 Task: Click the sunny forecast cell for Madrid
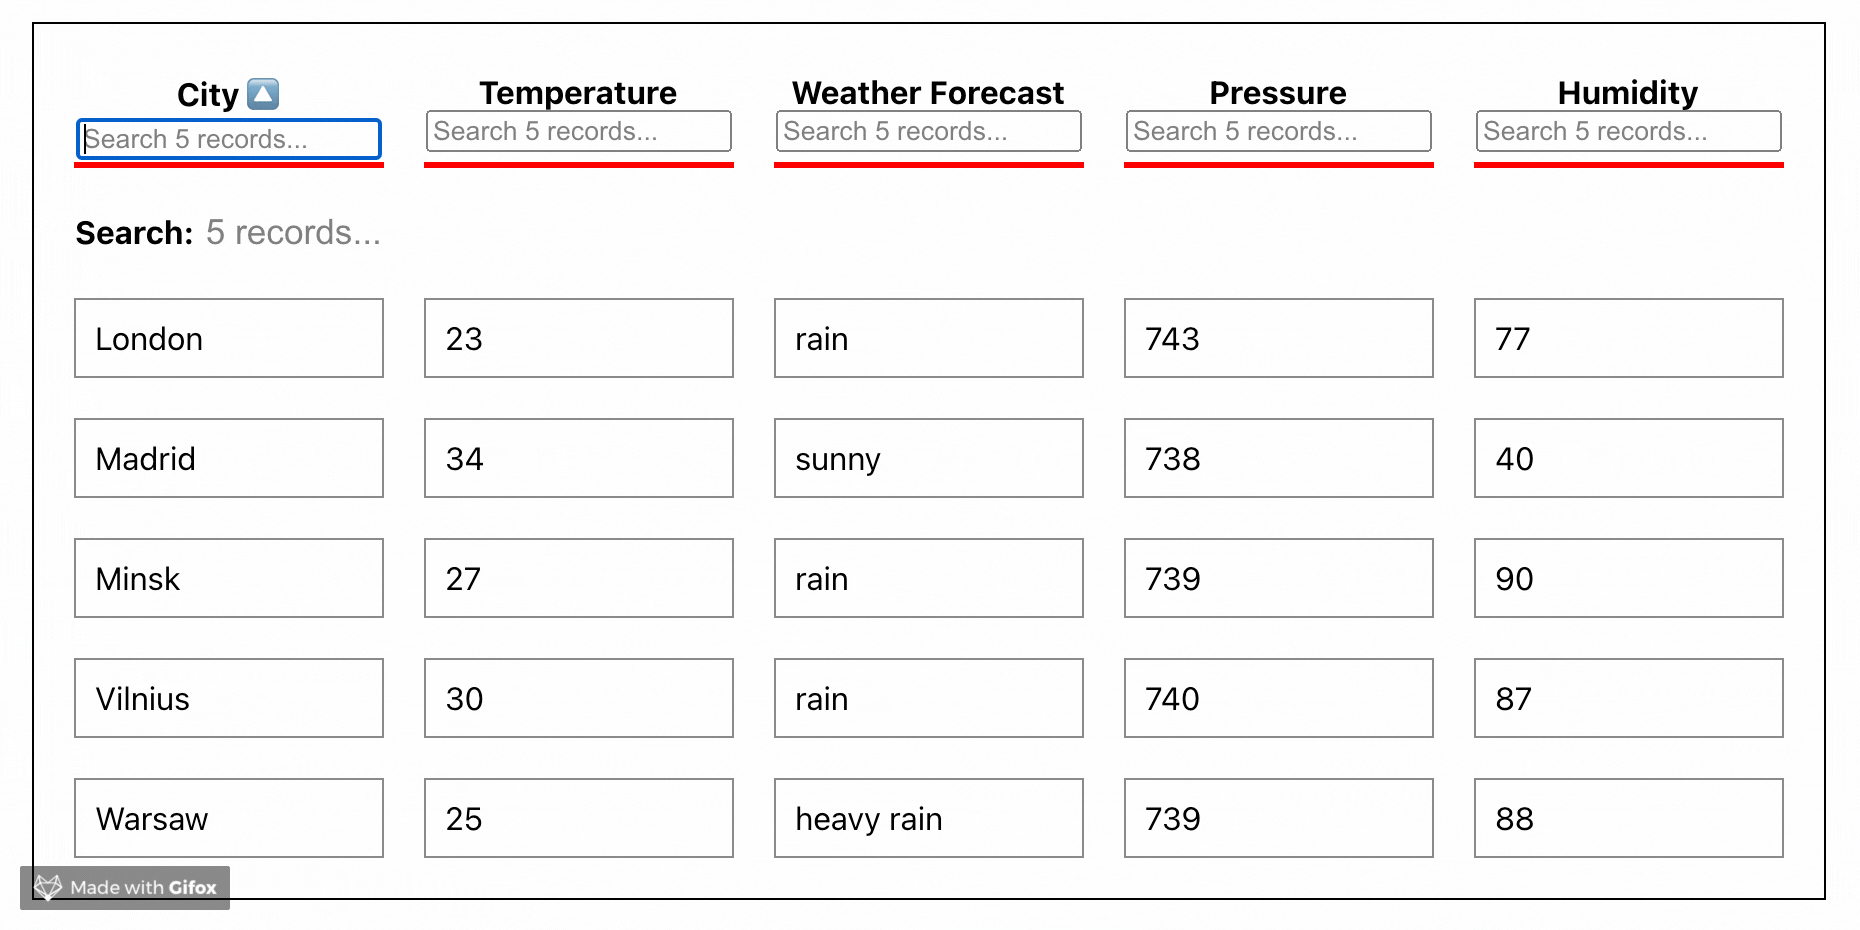pos(927,458)
